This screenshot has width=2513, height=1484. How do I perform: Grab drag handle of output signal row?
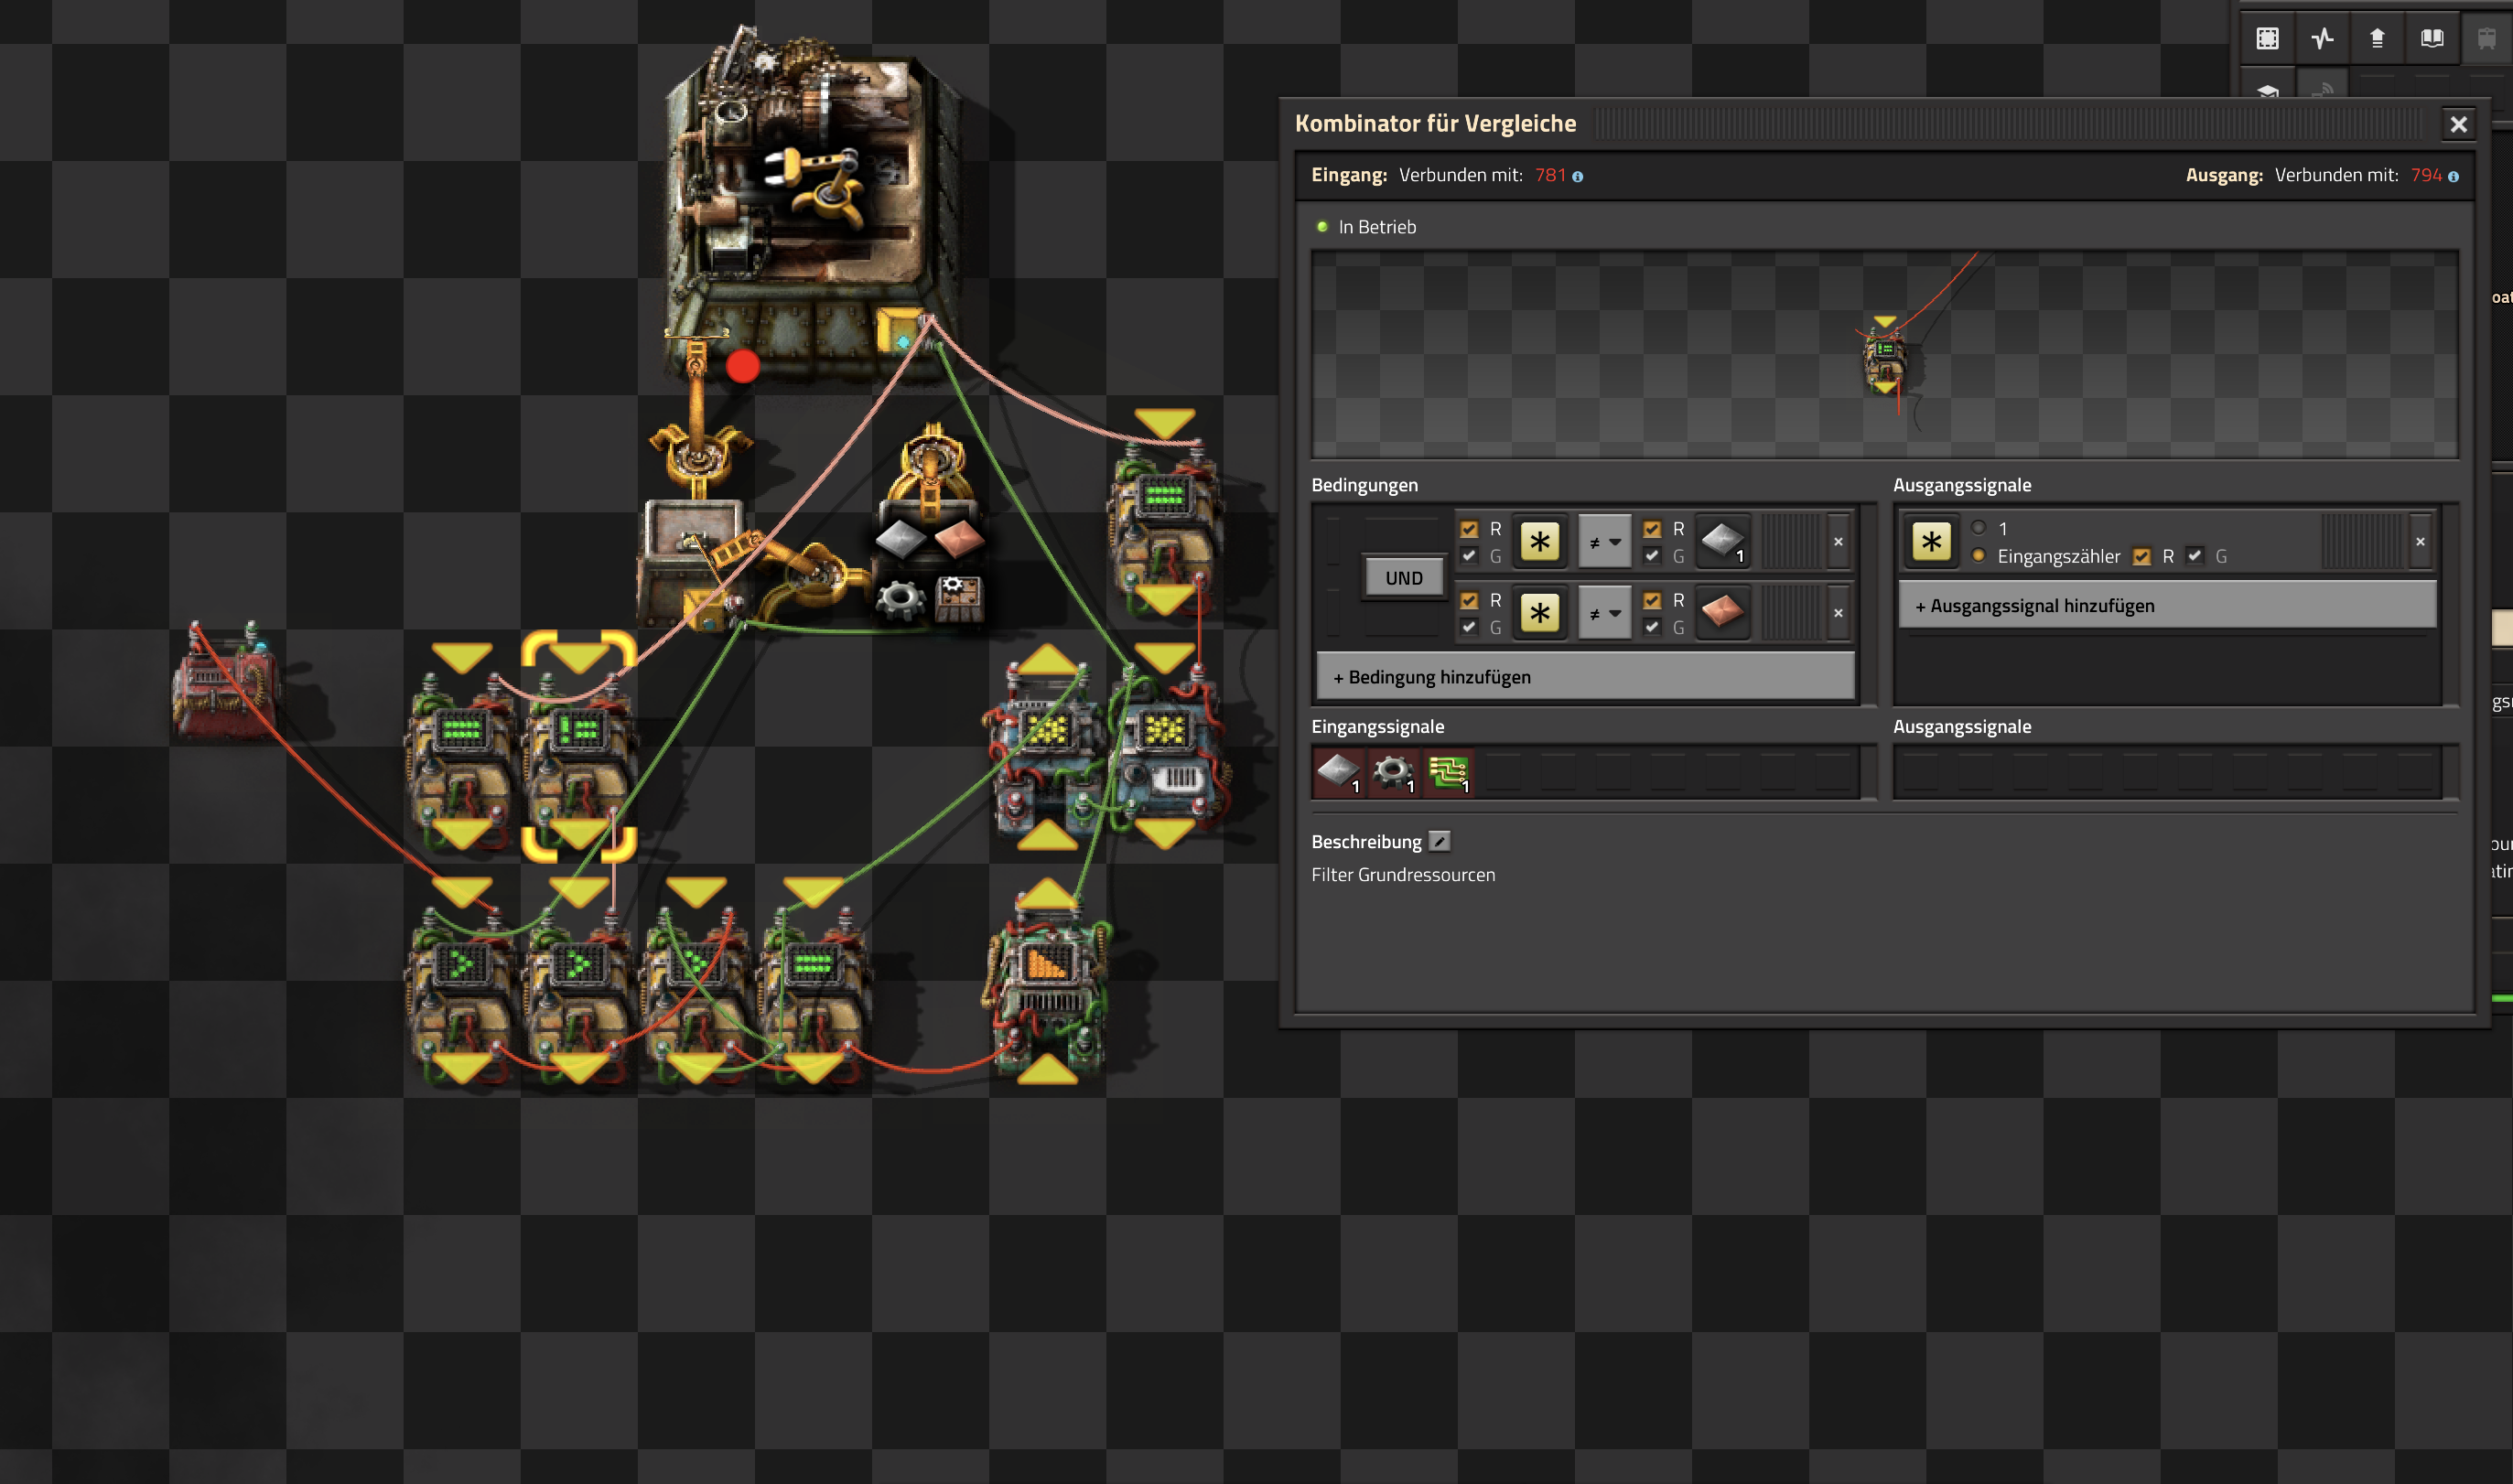tap(2362, 542)
